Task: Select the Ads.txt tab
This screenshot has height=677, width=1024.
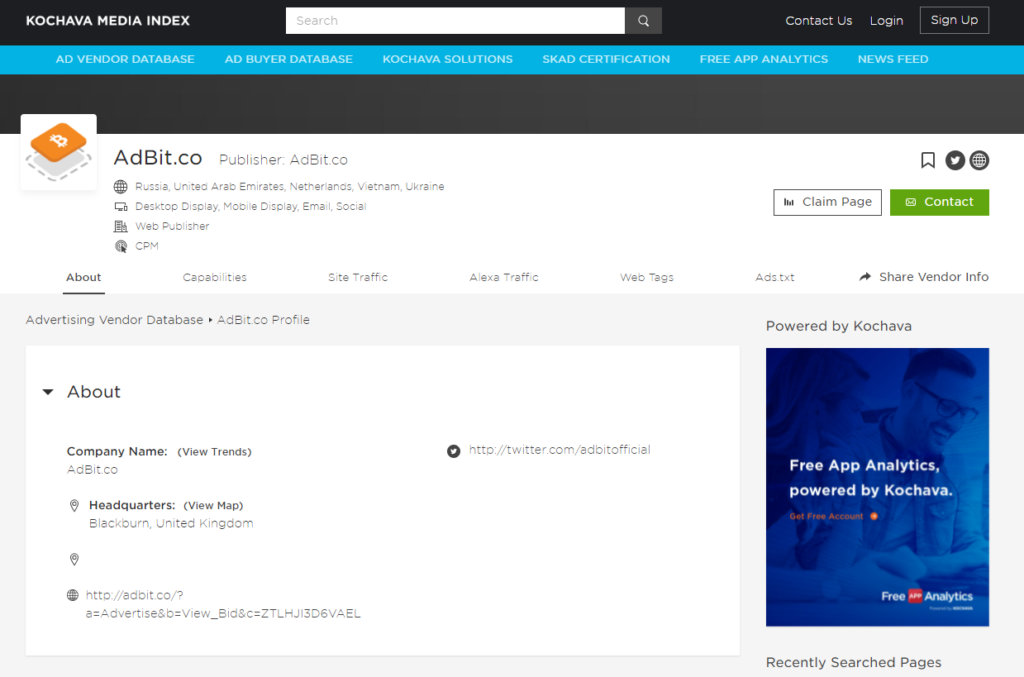Action: pyautogui.click(x=775, y=277)
